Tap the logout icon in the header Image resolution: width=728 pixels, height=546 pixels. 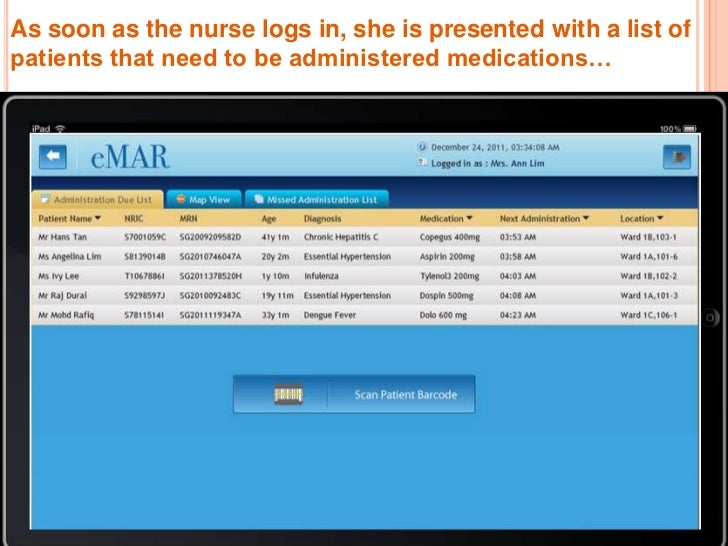677,157
